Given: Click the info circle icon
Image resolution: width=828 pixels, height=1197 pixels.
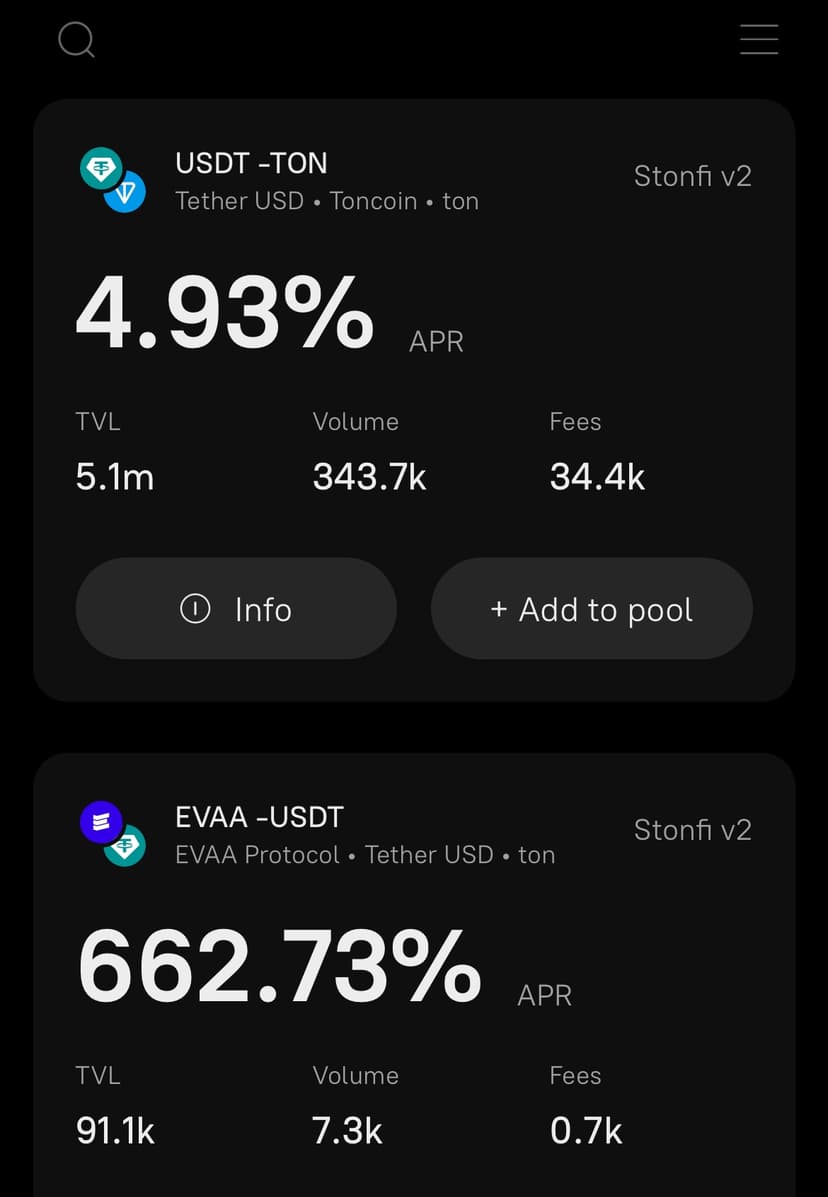Looking at the screenshot, I should (195, 608).
